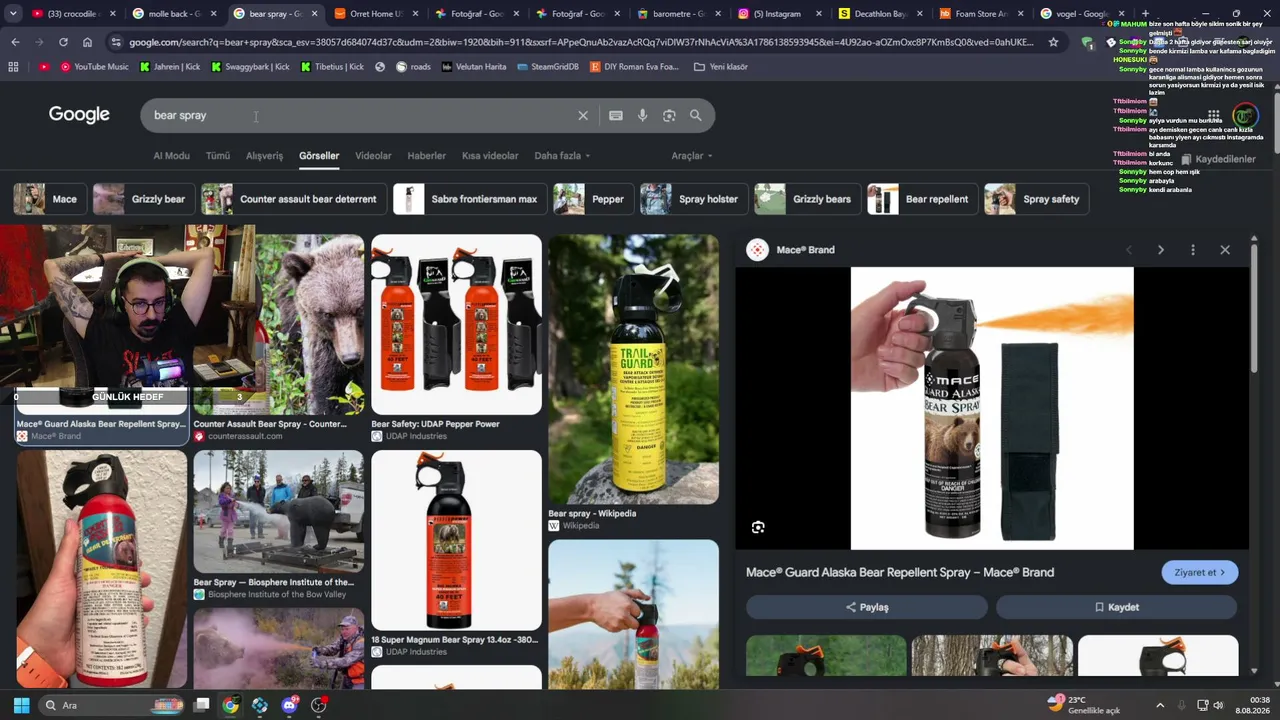The height and width of the screenshot is (720, 1280).
Task: Open Mace Brand source link in preview
Action: (x=792, y=250)
